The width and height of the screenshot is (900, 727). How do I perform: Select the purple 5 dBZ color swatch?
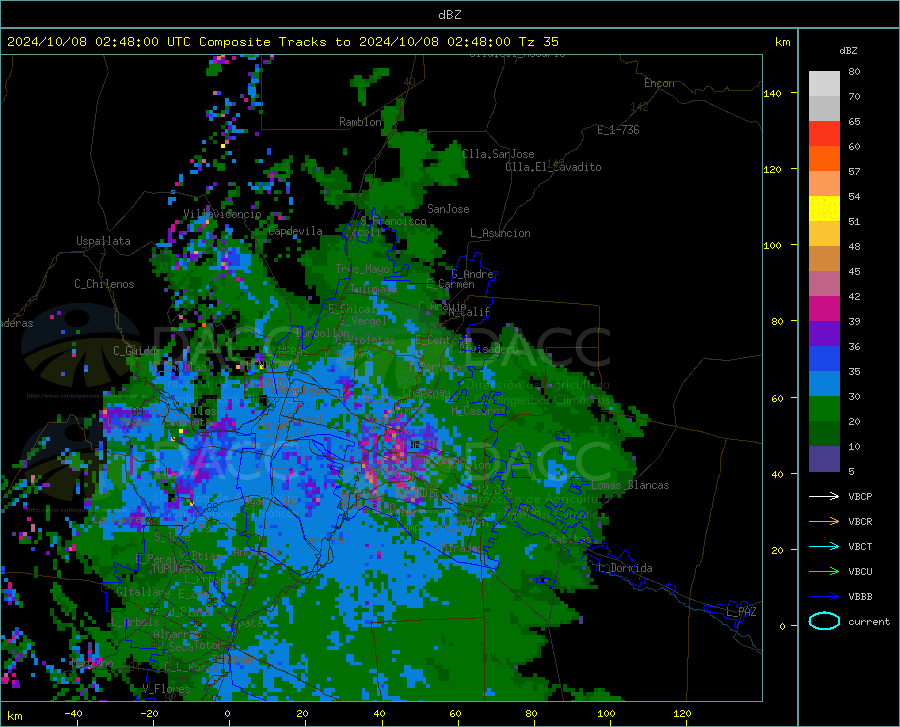(824, 459)
